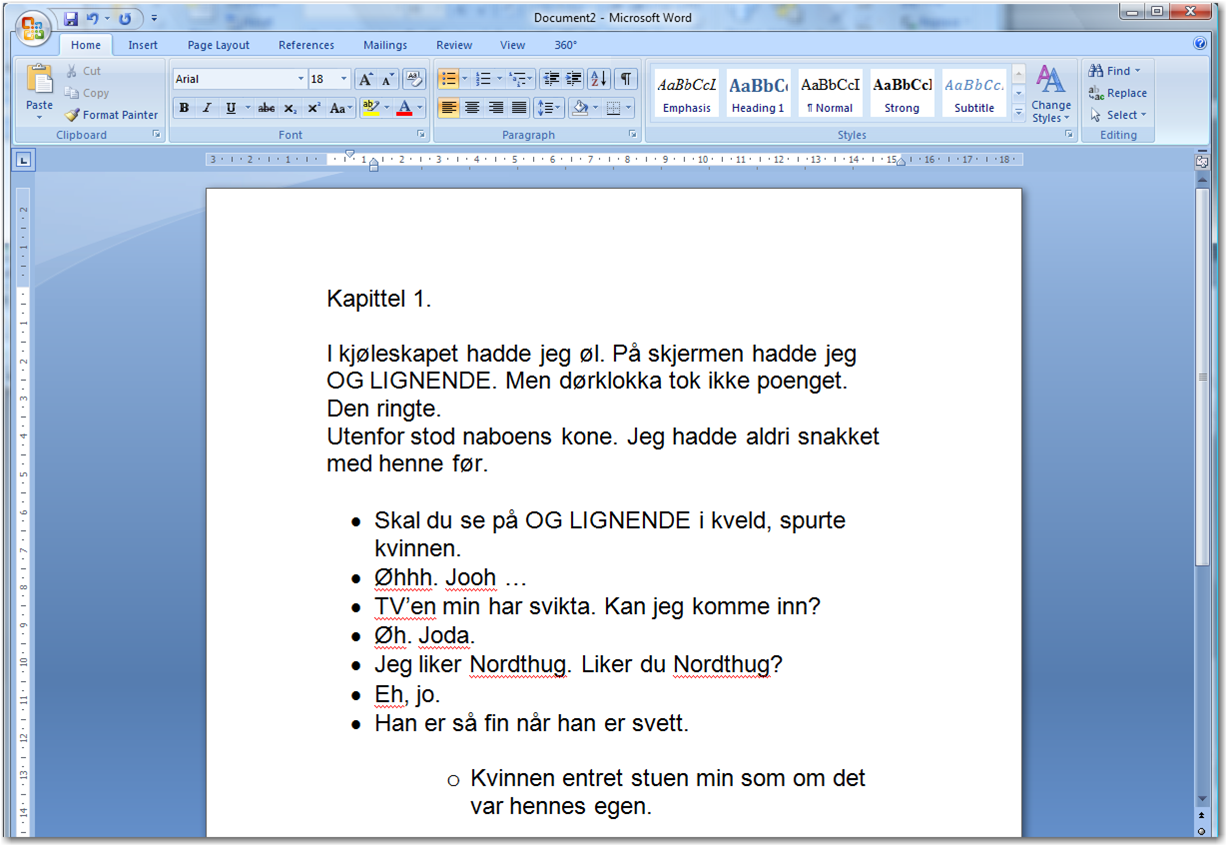1227x846 pixels.
Task: Toggle italic formatting
Action: tap(205, 107)
